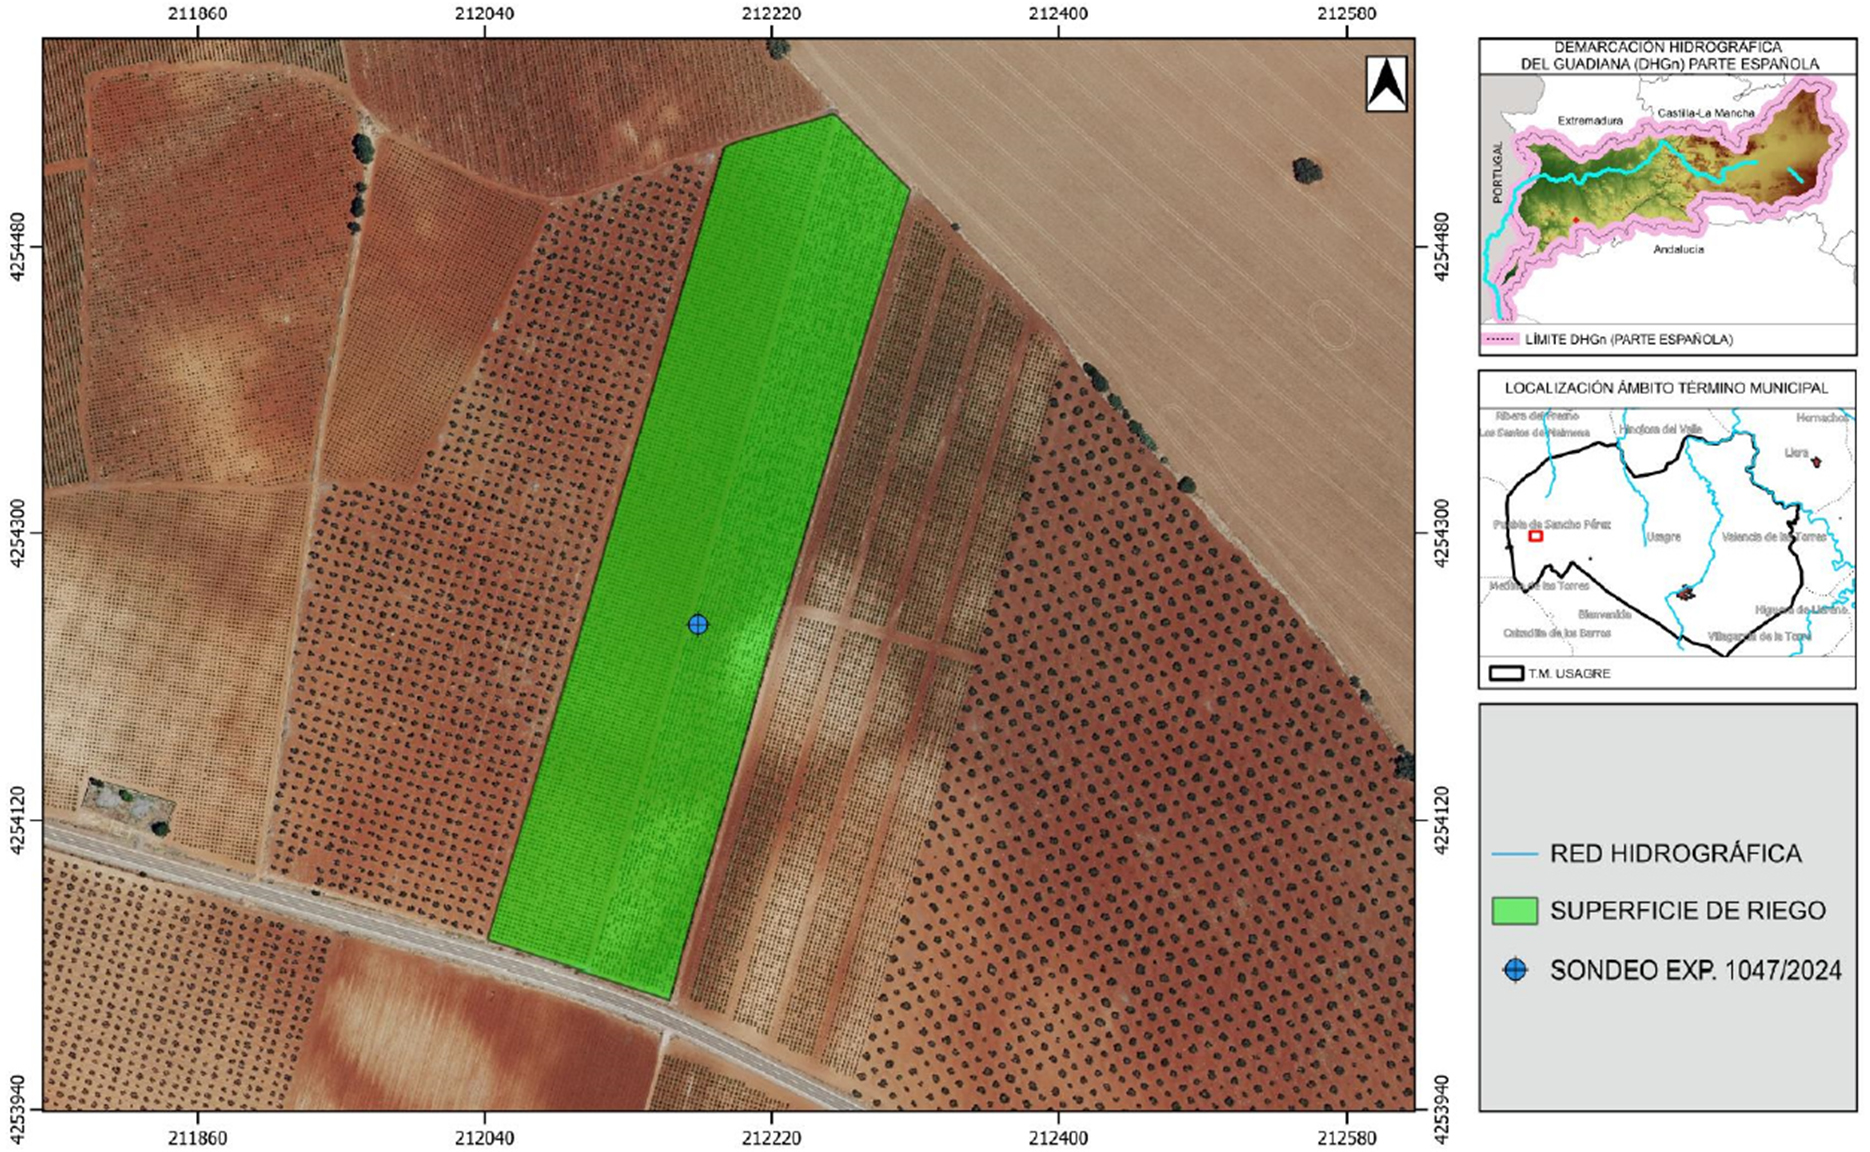The width and height of the screenshot is (1870, 1152).
Task: Click the Andalucía label in basin map
Action: click(x=1679, y=249)
